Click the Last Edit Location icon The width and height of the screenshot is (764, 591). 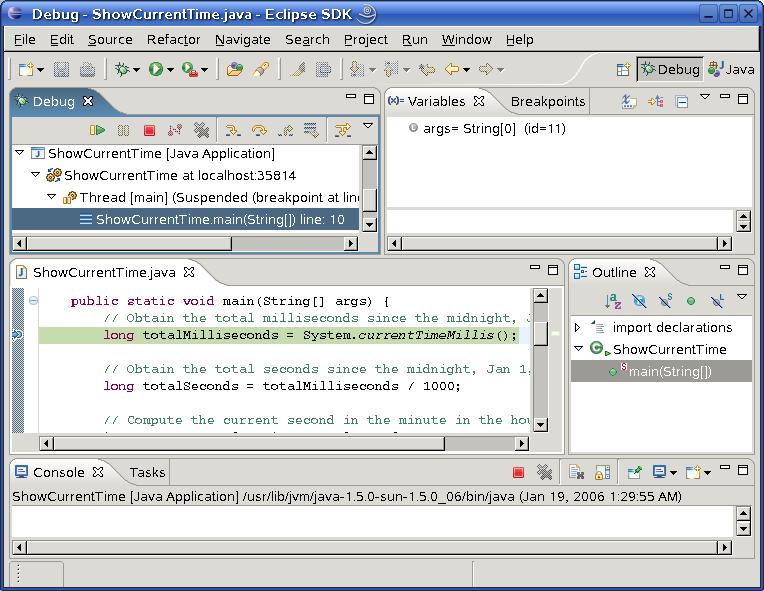(427, 70)
